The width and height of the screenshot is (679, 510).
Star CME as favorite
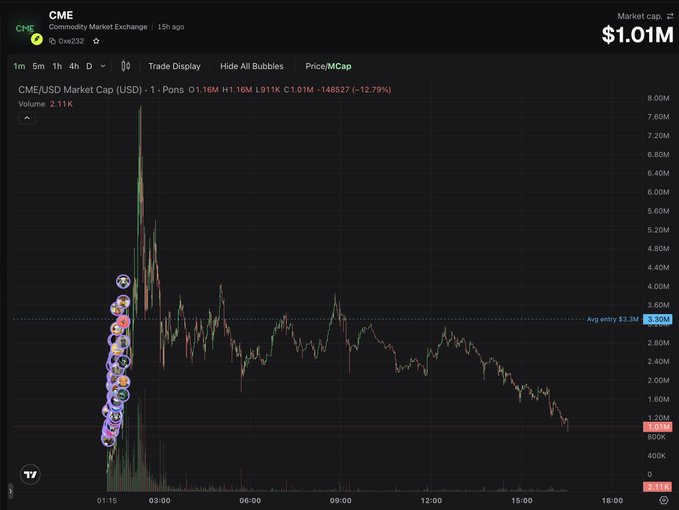click(96, 41)
